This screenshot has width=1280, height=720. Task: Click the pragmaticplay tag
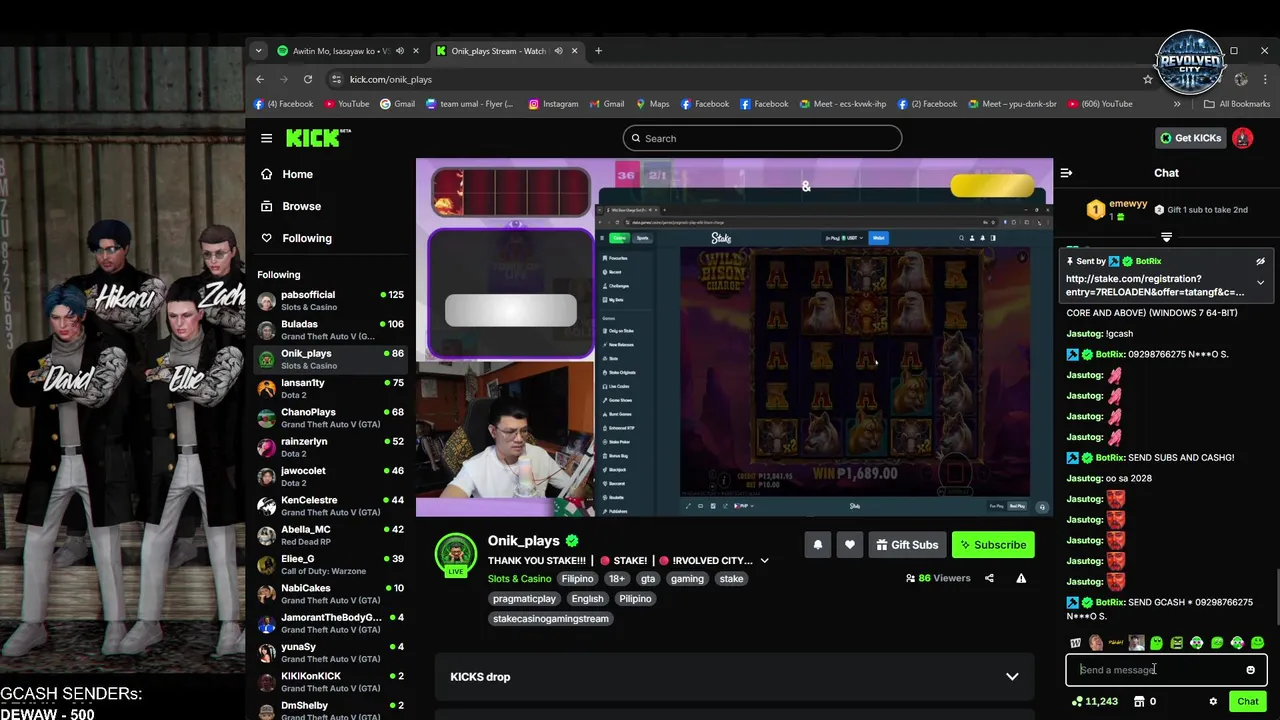524,599
